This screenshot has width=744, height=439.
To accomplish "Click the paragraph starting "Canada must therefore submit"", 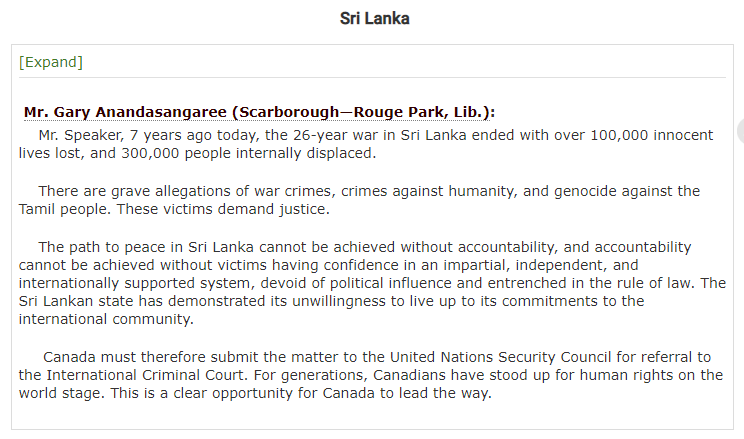I will point(371,375).
